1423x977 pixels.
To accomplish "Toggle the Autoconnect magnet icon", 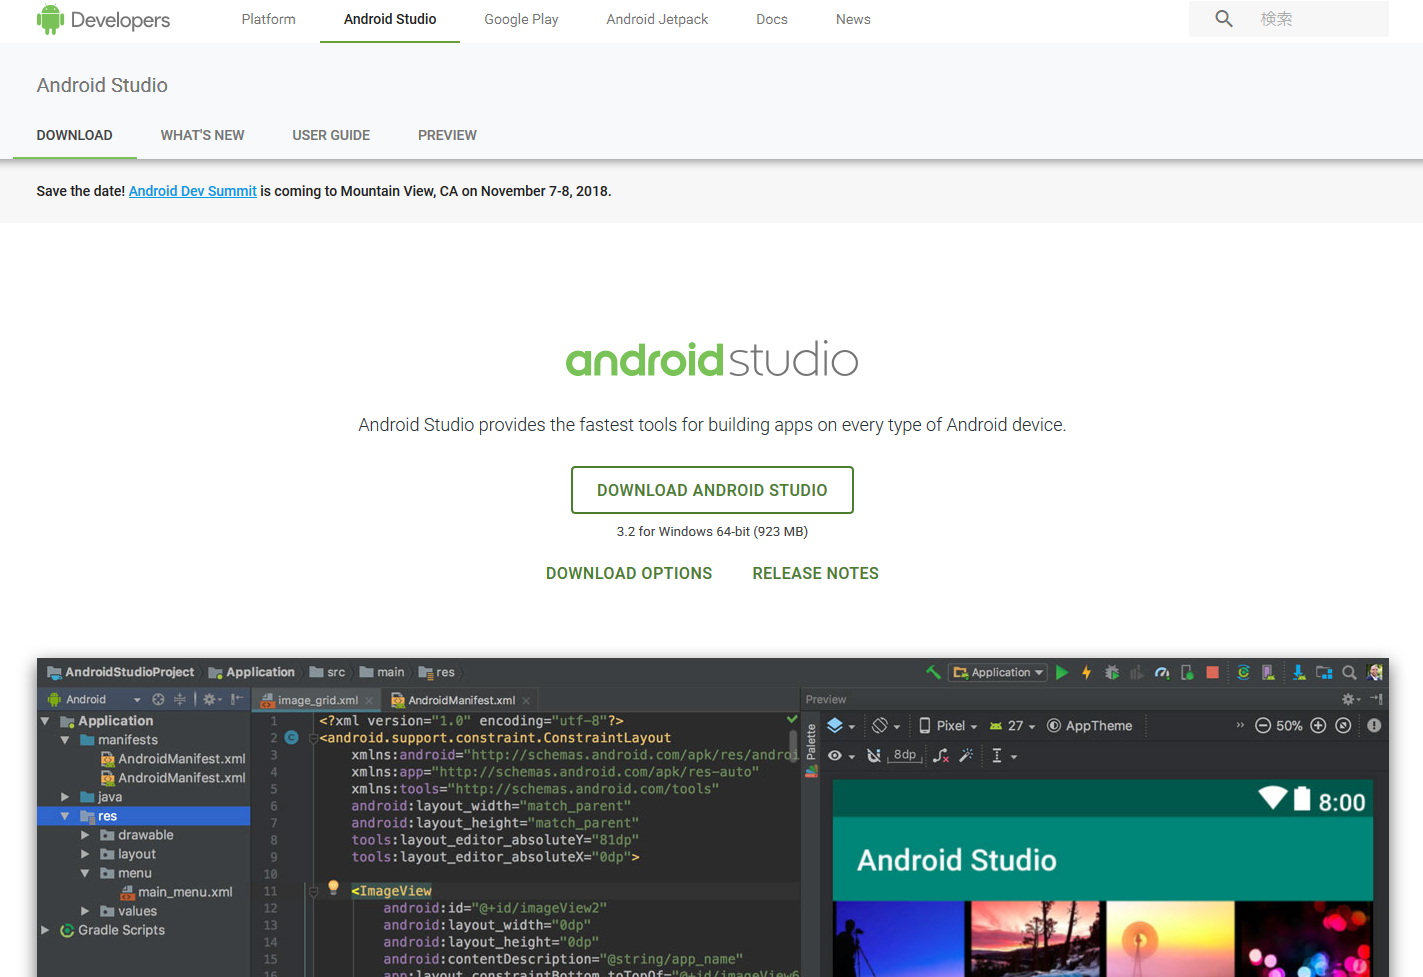I will pyautogui.click(x=873, y=756).
